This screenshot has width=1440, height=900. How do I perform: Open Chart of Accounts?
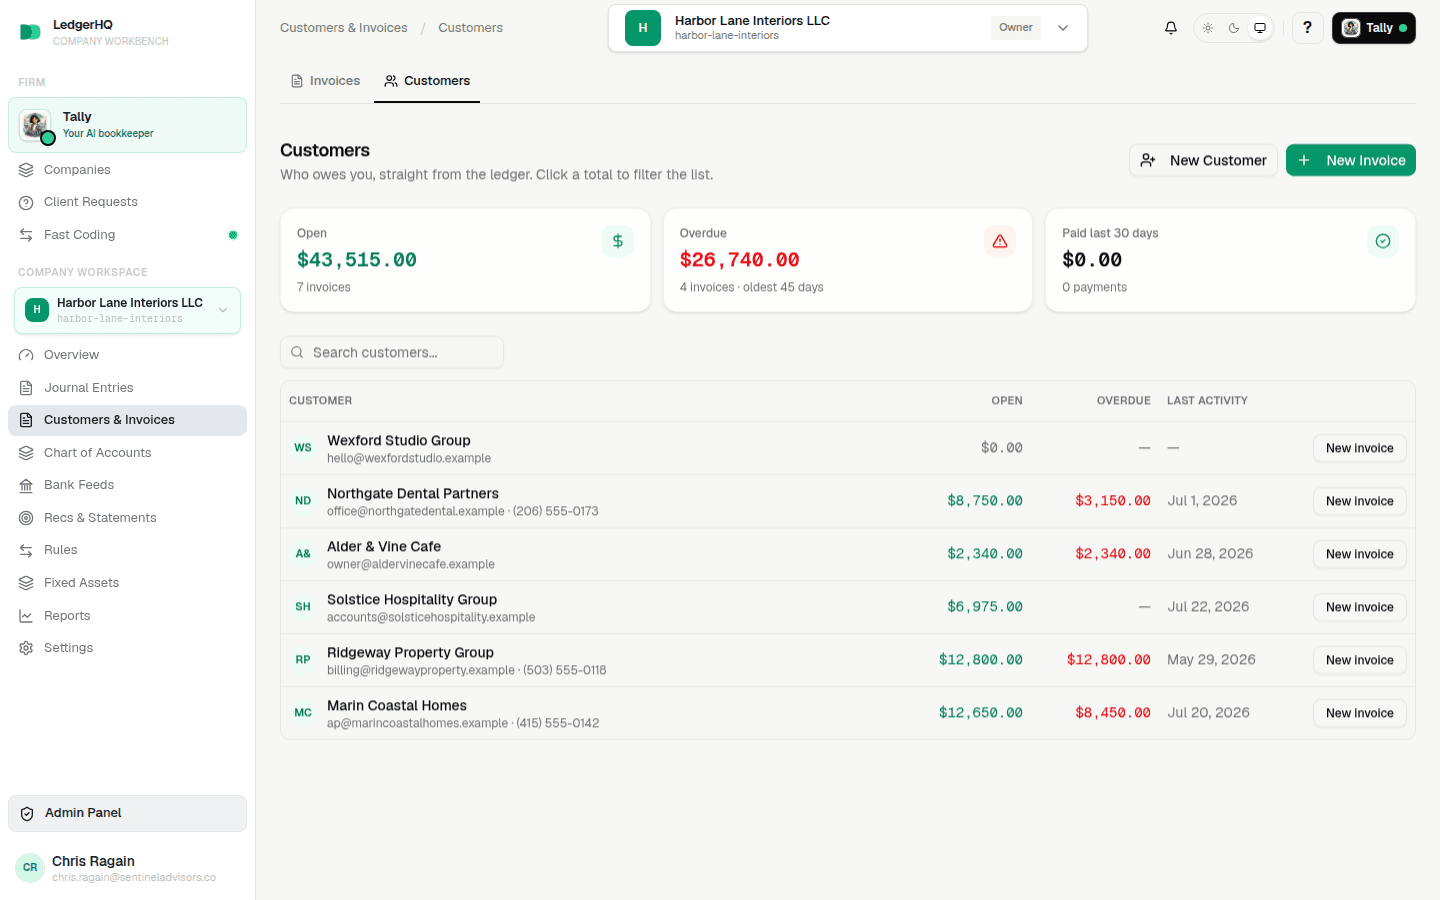click(128, 453)
